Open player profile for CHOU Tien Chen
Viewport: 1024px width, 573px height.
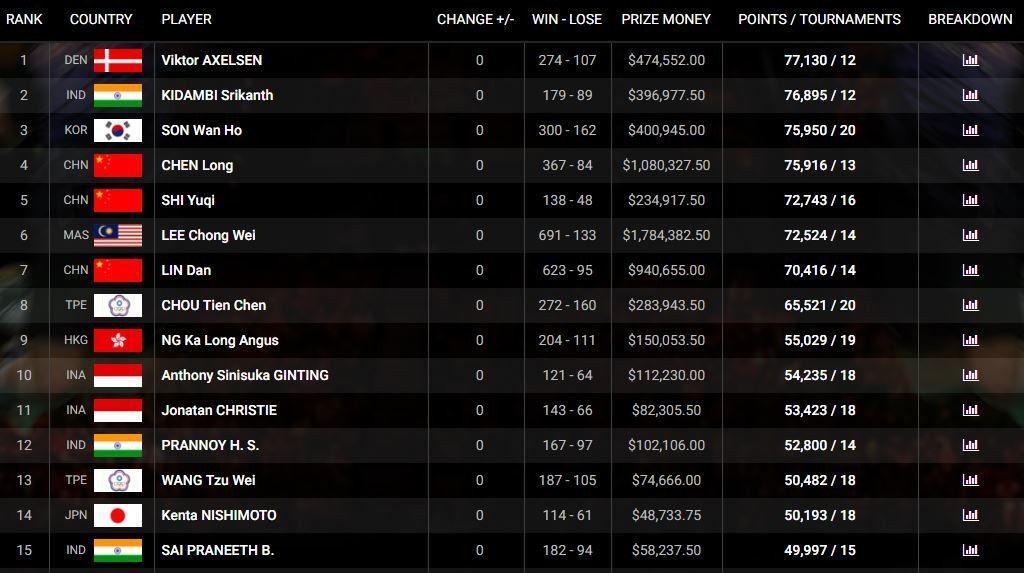214,305
